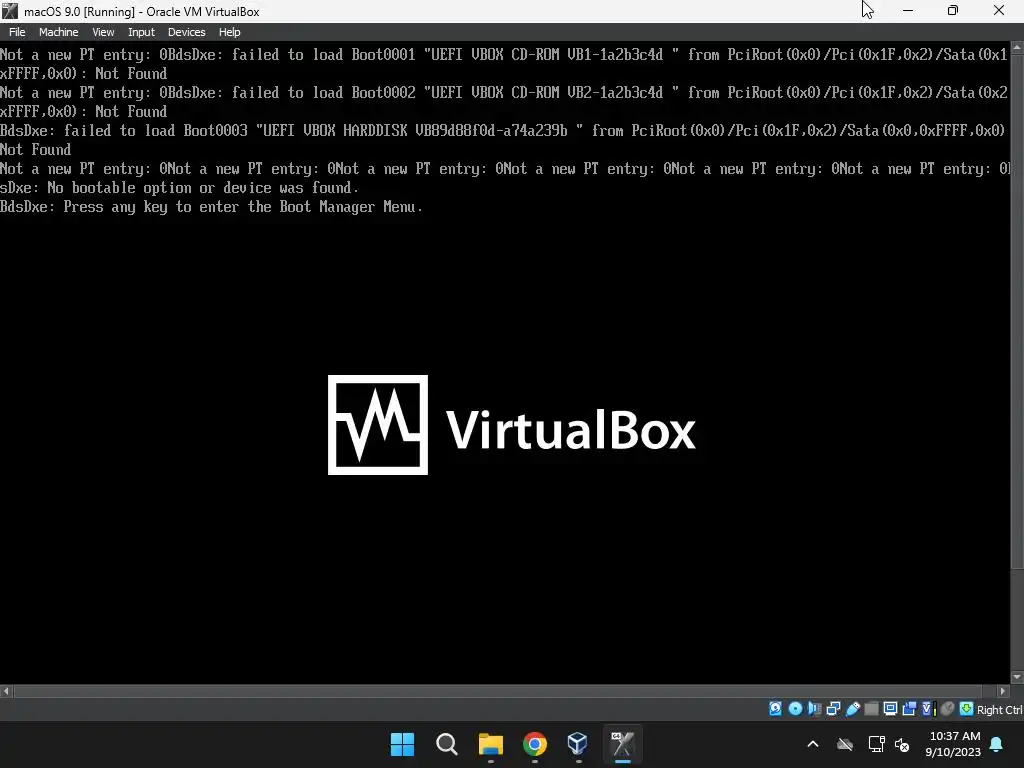The width and height of the screenshot is (1024, 768).
Task: Click the Right Ctrl host key label
Action: (x=999, y=710)
